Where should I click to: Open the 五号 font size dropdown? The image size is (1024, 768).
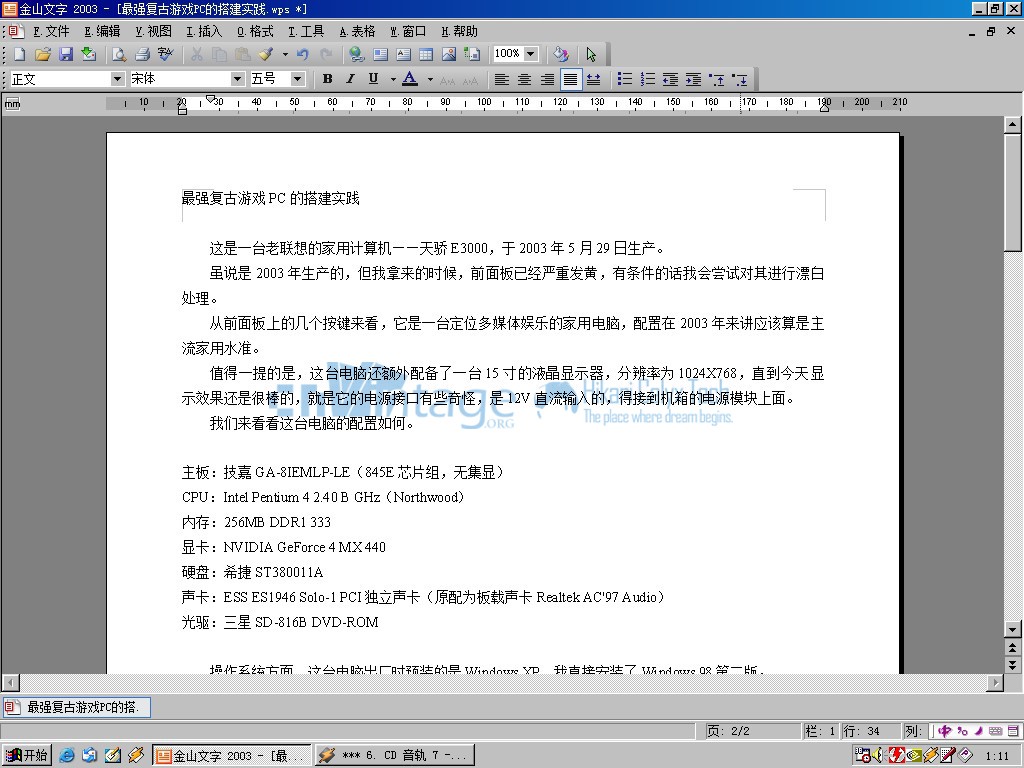pyautogui.click(x=298, y=79)
